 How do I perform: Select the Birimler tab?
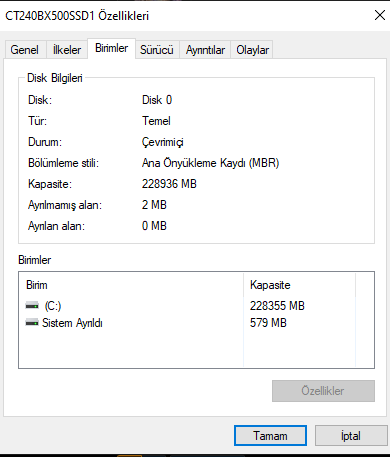point(111,48)
